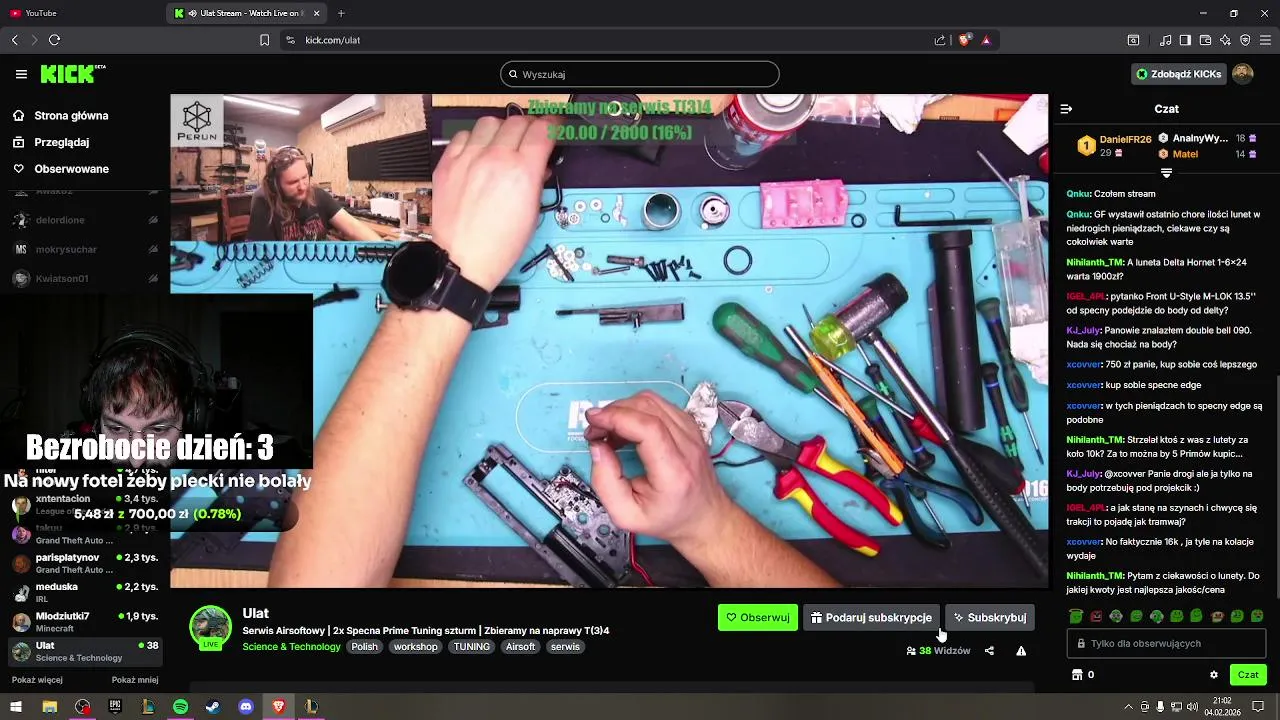Click the green Czat send button
This screenshot has width=1280, height=720.
[1248, 675]
